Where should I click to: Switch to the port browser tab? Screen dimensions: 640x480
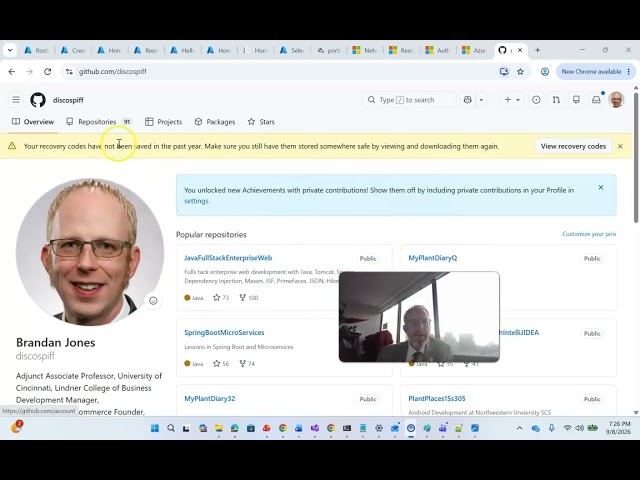coord(329,50)
